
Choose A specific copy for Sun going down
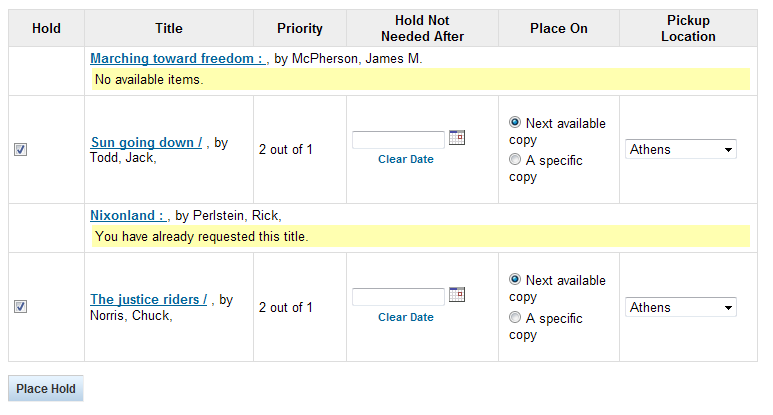pos(515,160)
